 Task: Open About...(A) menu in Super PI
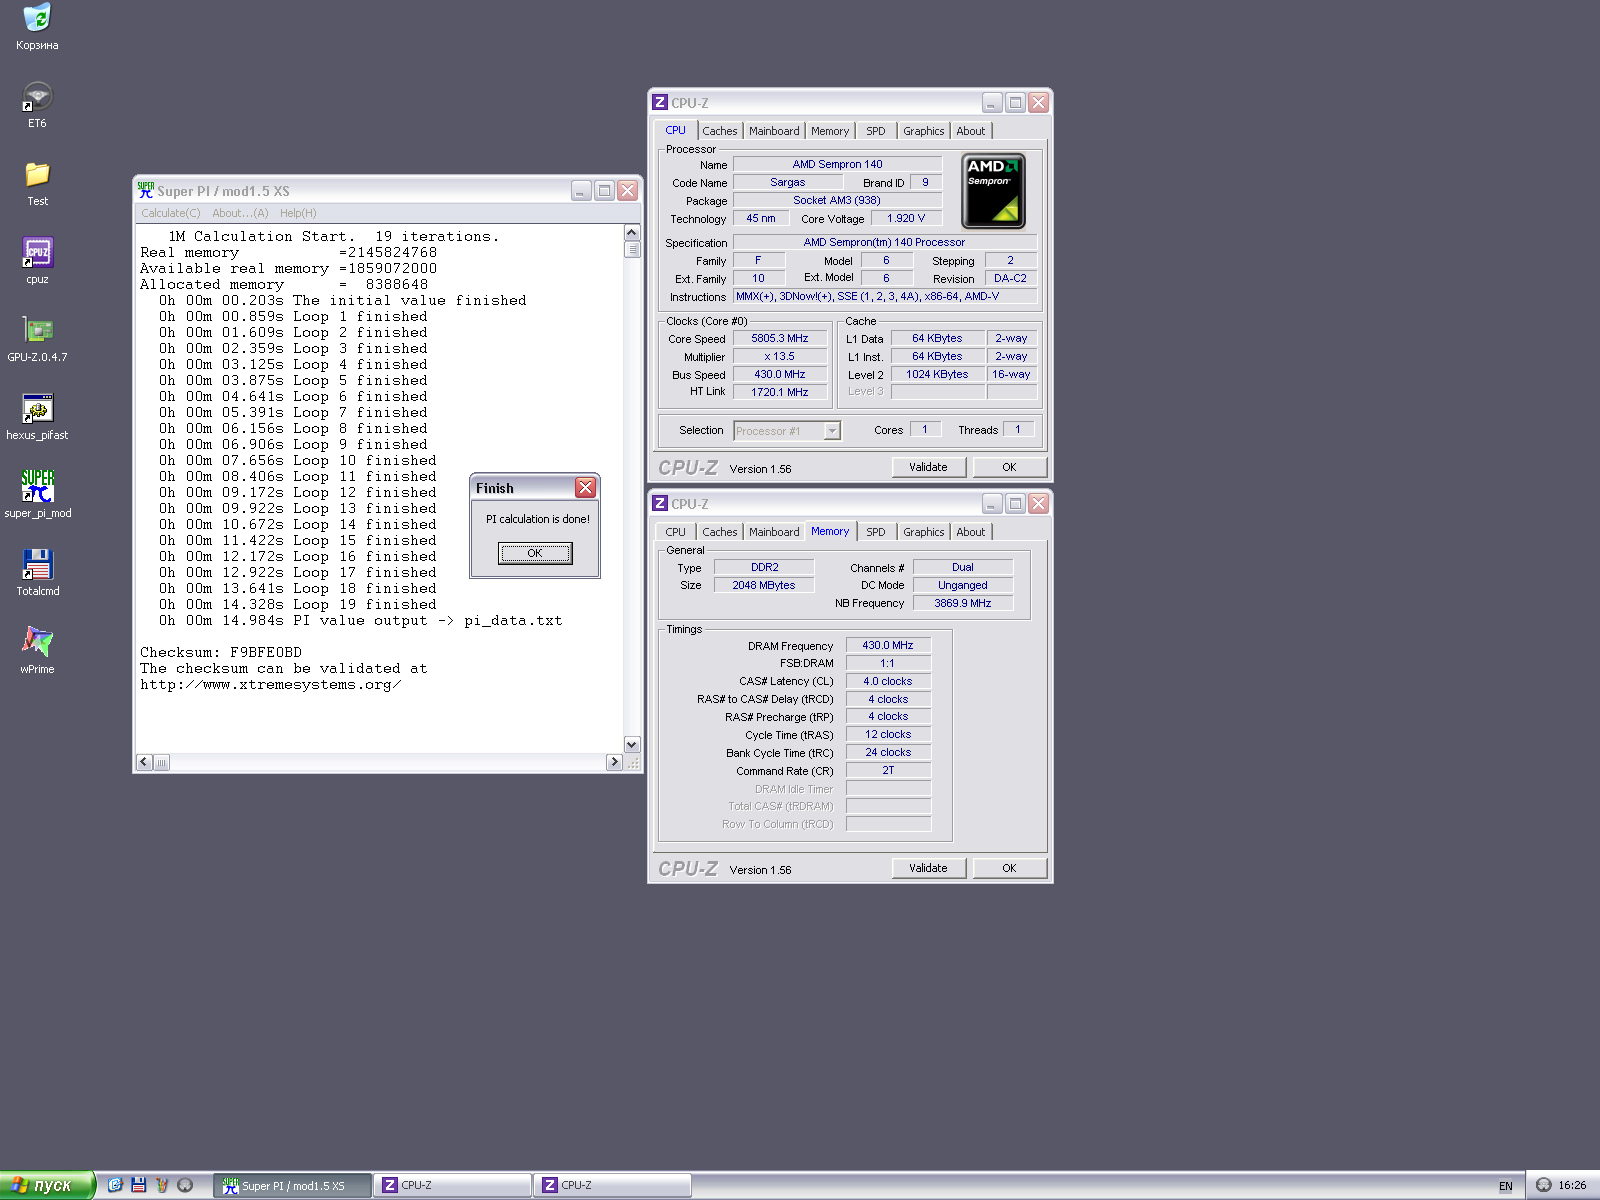point(240,213)
